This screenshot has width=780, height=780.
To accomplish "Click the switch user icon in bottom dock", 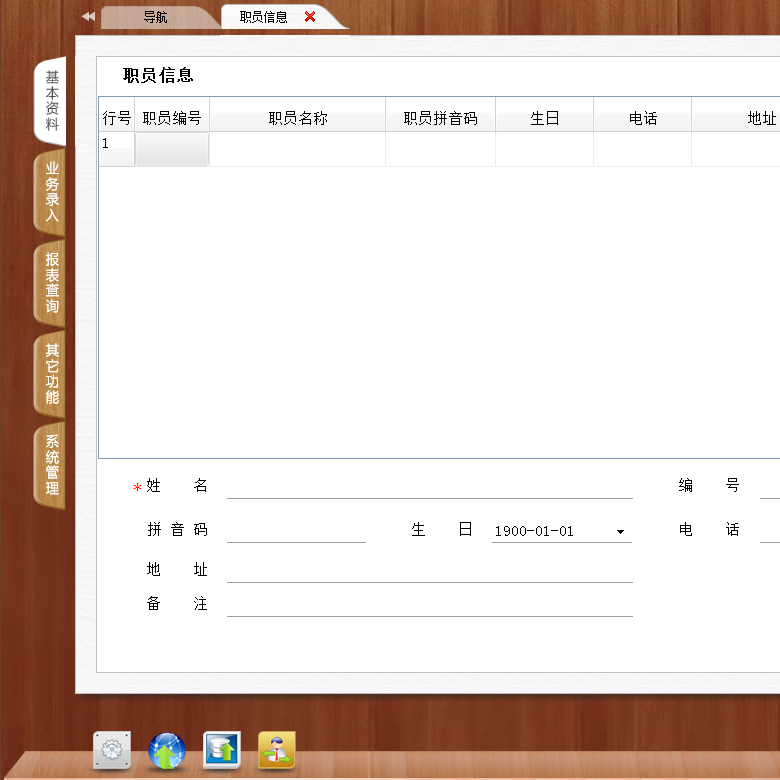I will pyautogui.click(x=277, y=750).
